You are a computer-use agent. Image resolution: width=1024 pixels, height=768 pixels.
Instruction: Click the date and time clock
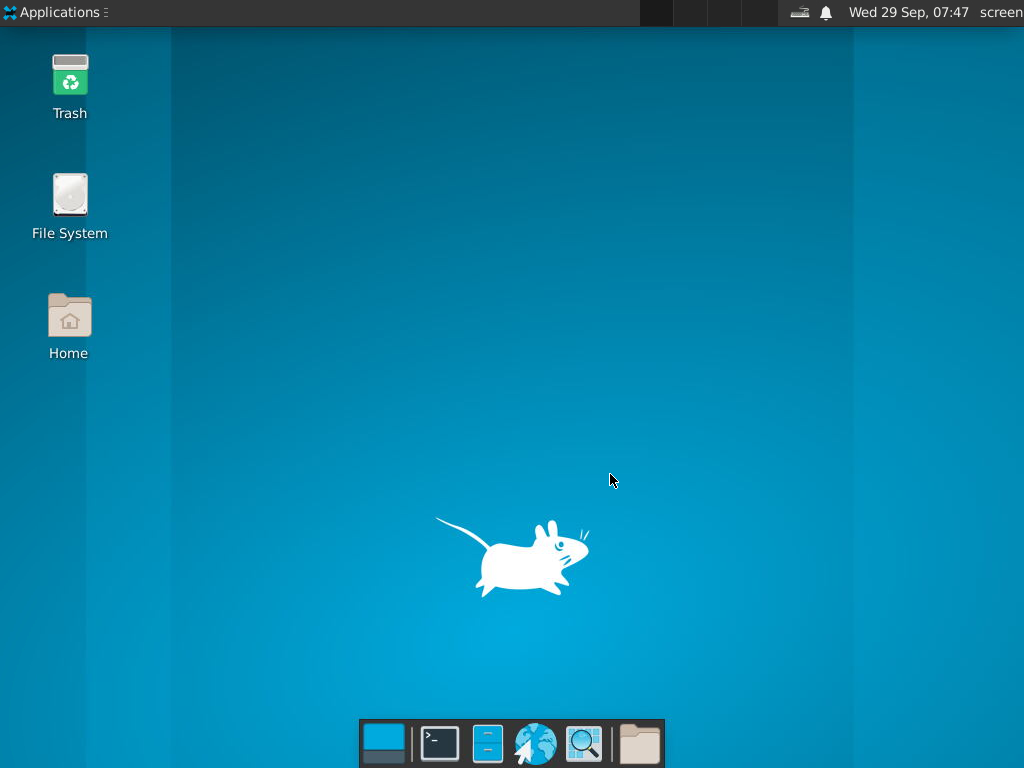point(908,13)
